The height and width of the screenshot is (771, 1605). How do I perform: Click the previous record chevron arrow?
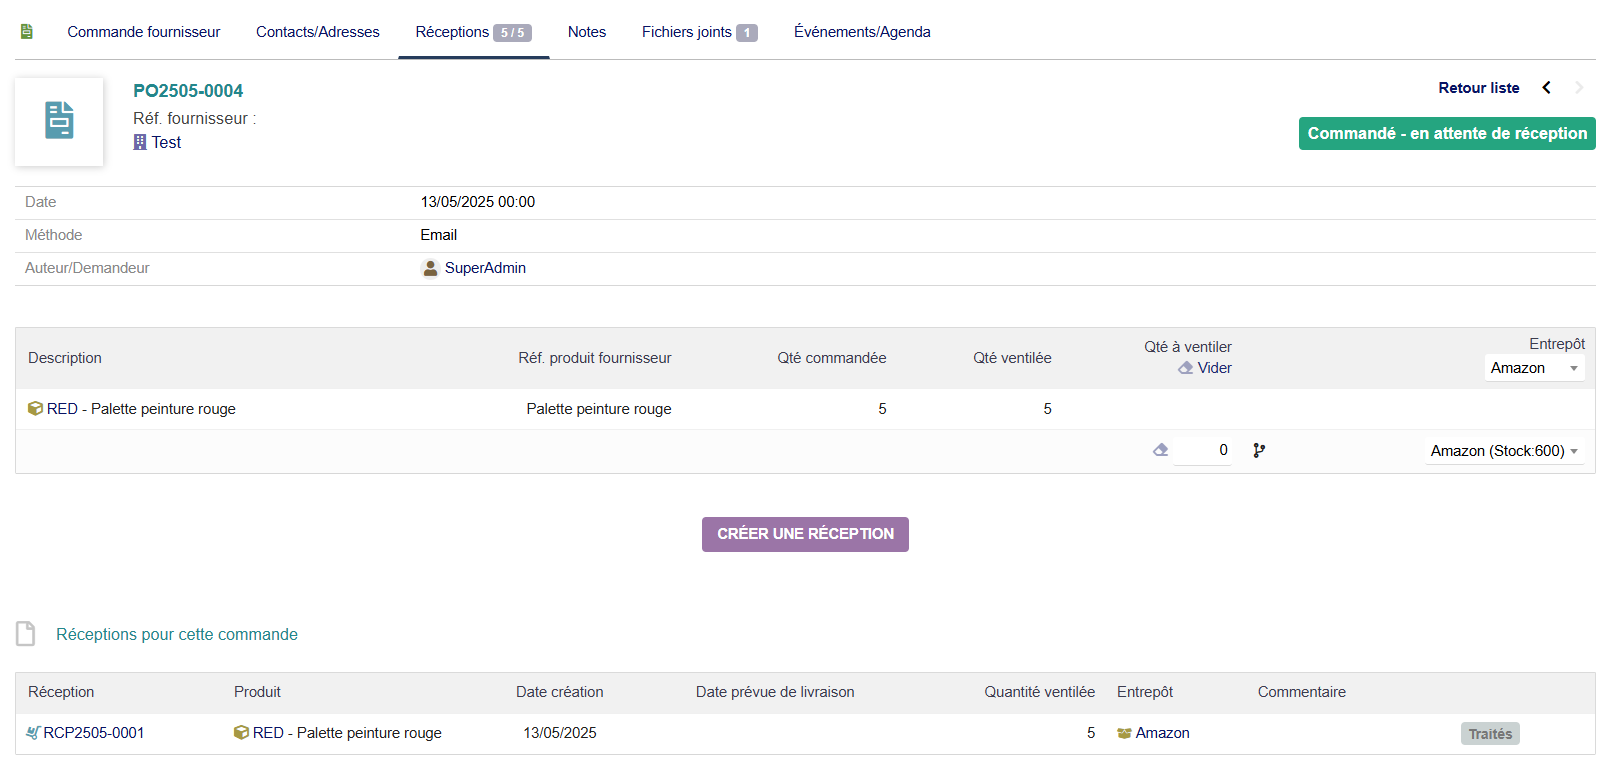click(x=1547, y=88)
